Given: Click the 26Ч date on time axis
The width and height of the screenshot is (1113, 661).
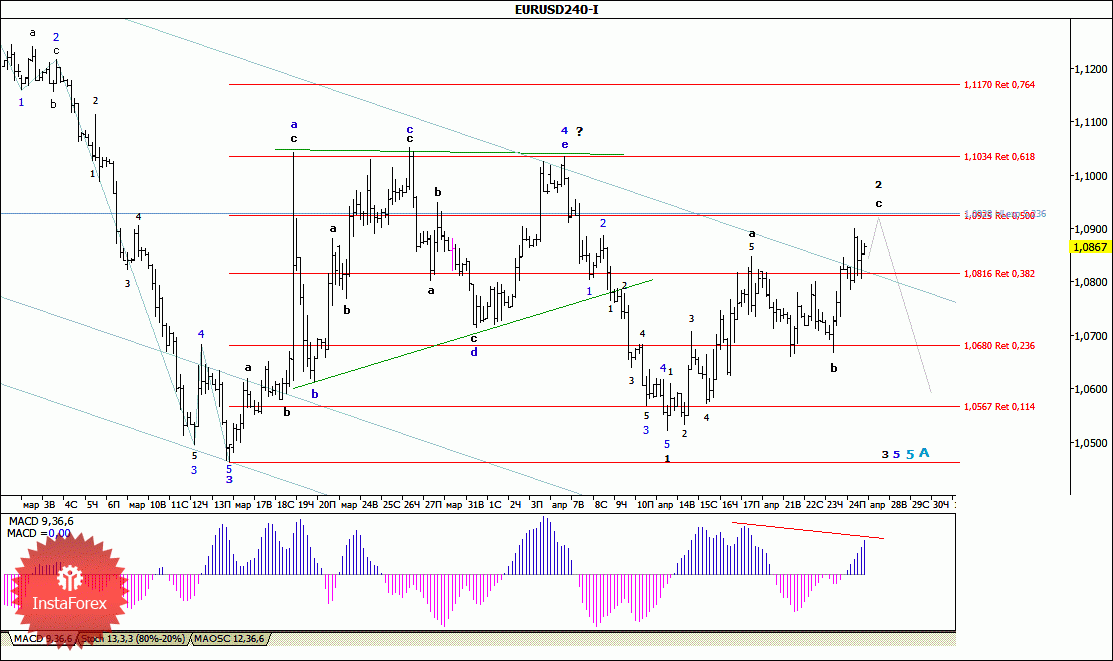Looking at the screenshot, I should [x=412, y=505].
